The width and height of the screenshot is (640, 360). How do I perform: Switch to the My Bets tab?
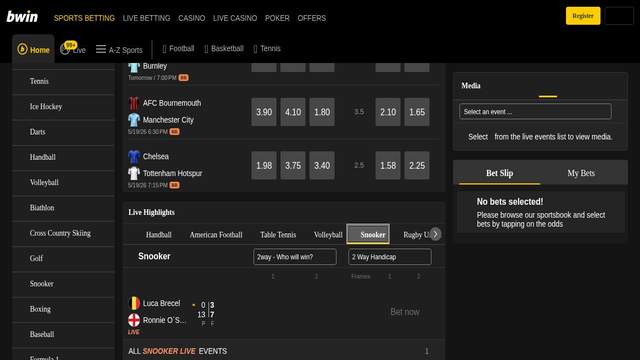pyautogui.click(x=581, y=173)
